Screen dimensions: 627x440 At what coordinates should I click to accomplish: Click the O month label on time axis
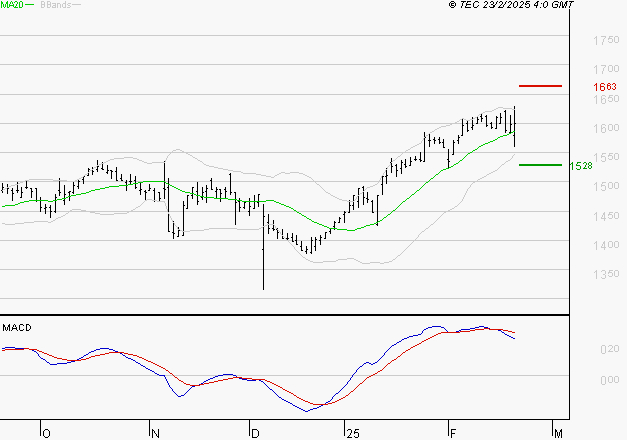(x=46, y=434)
